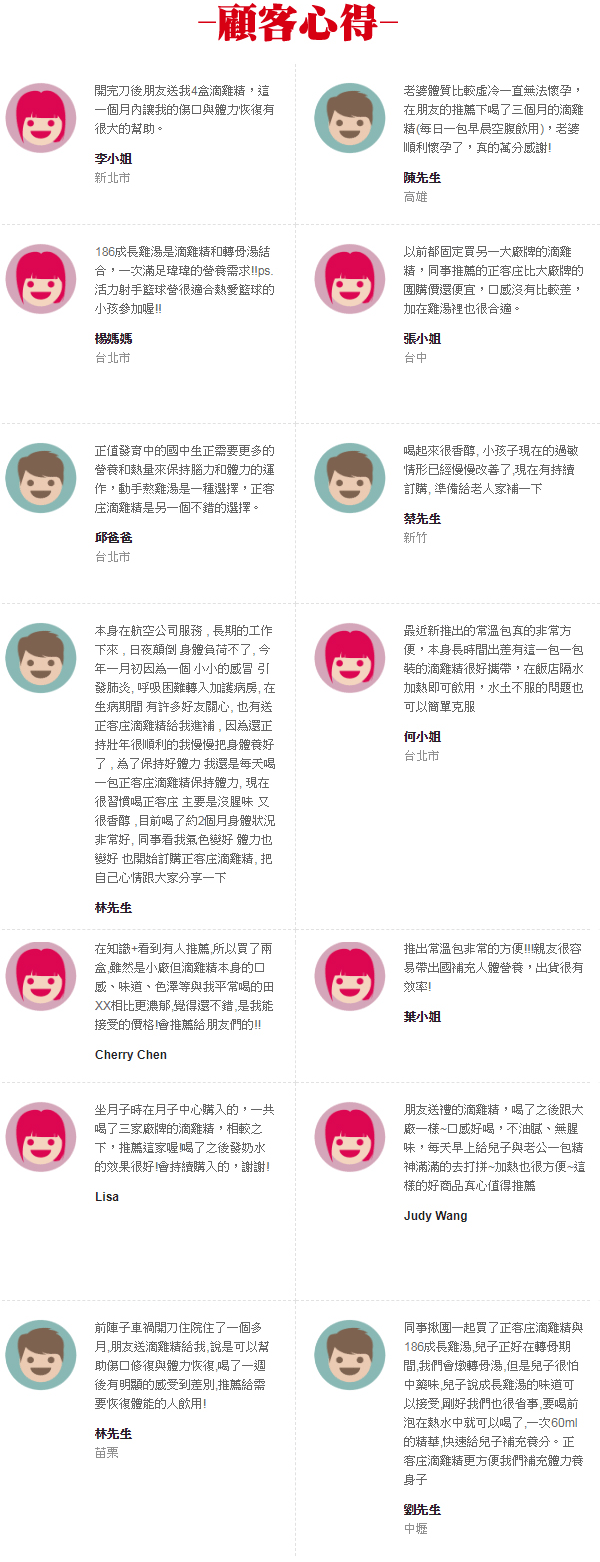Click the avatar beside 李小姐's review
Screen dimensions: 600x1562
[x=41, y=119]
